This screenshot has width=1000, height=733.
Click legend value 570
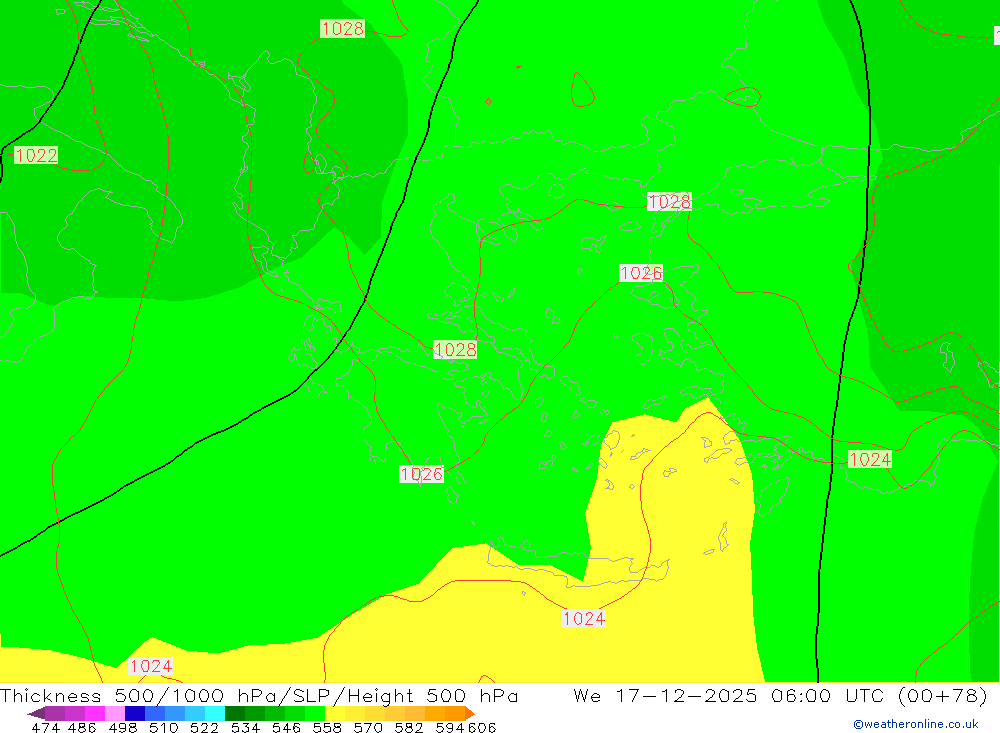pos(367,727)
